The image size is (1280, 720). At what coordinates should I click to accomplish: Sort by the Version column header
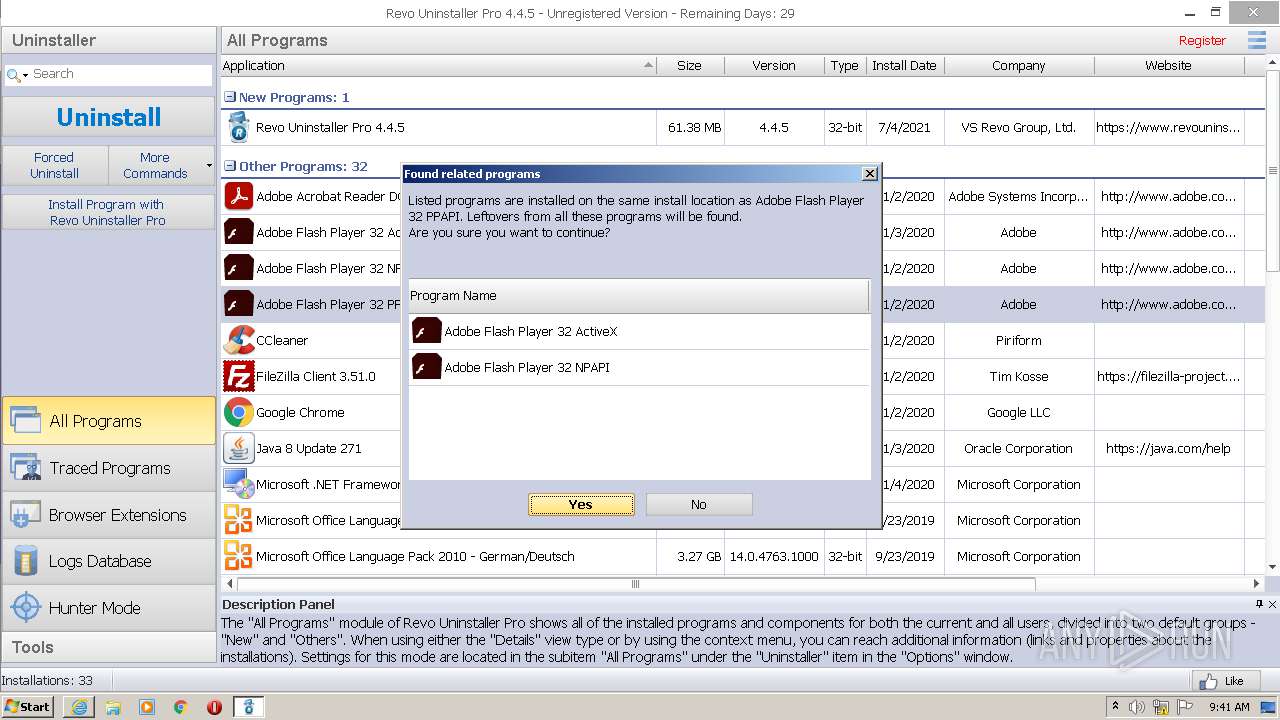pos(774,65)
